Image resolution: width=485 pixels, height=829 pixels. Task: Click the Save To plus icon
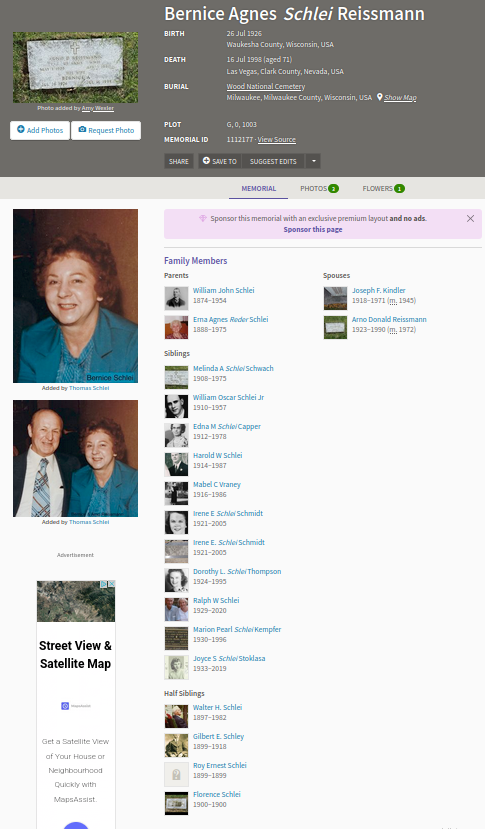(x=206, y=161)
